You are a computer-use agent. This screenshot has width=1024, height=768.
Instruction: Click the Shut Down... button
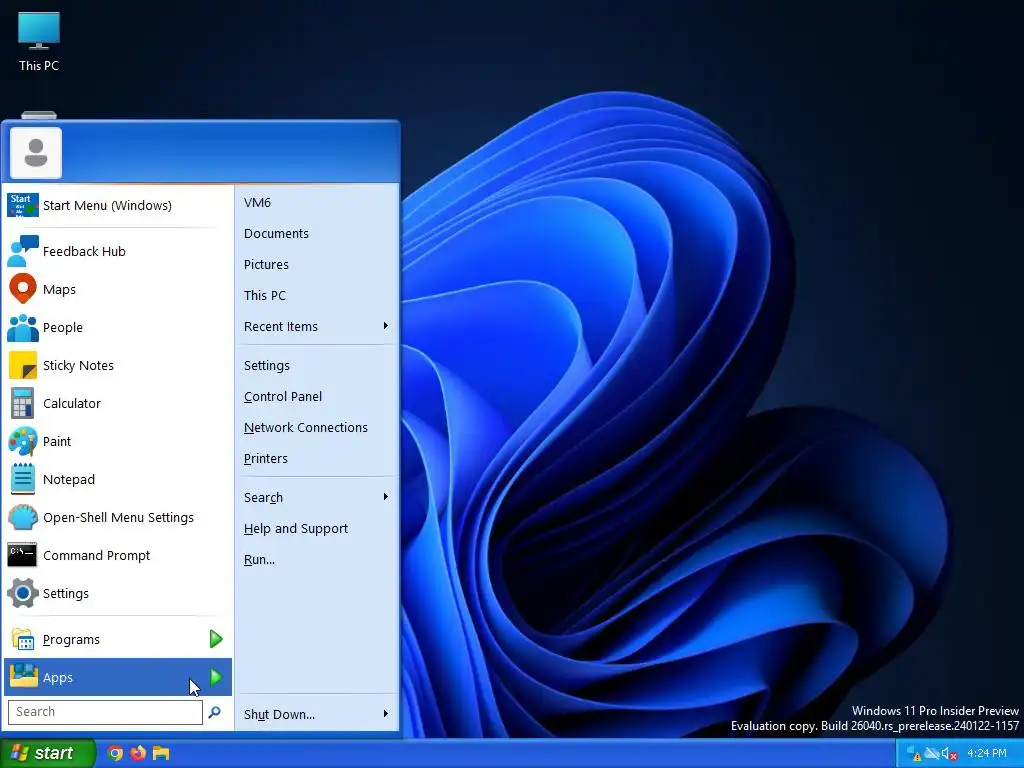point(280,714)
